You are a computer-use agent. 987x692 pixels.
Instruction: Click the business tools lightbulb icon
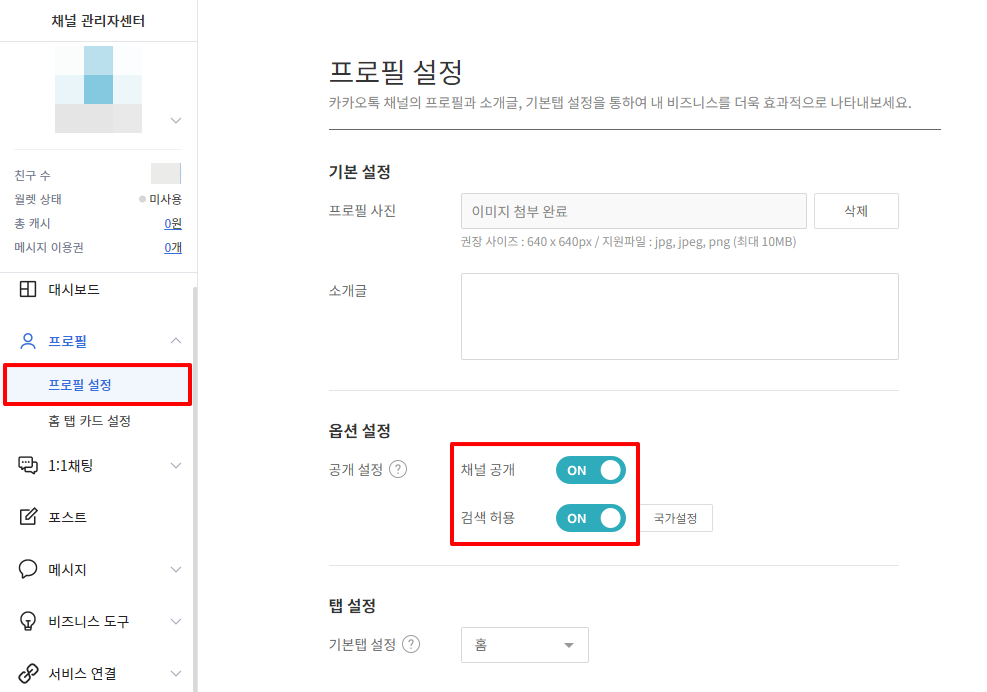click(x=28, y=621)
